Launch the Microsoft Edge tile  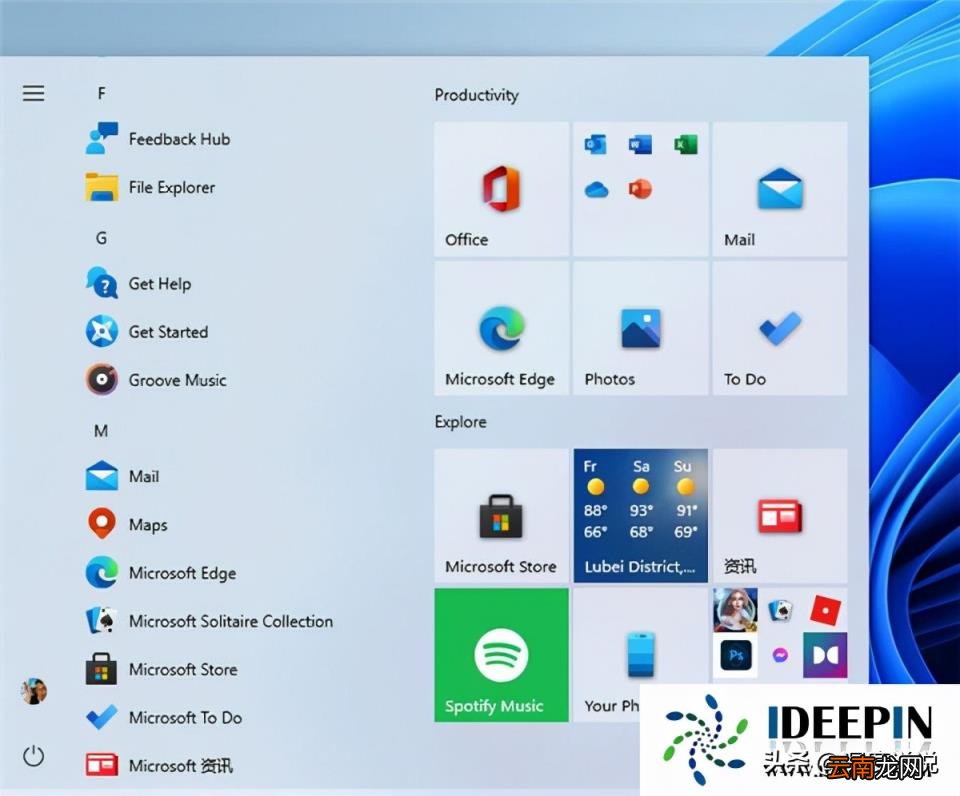coord(501,328)
